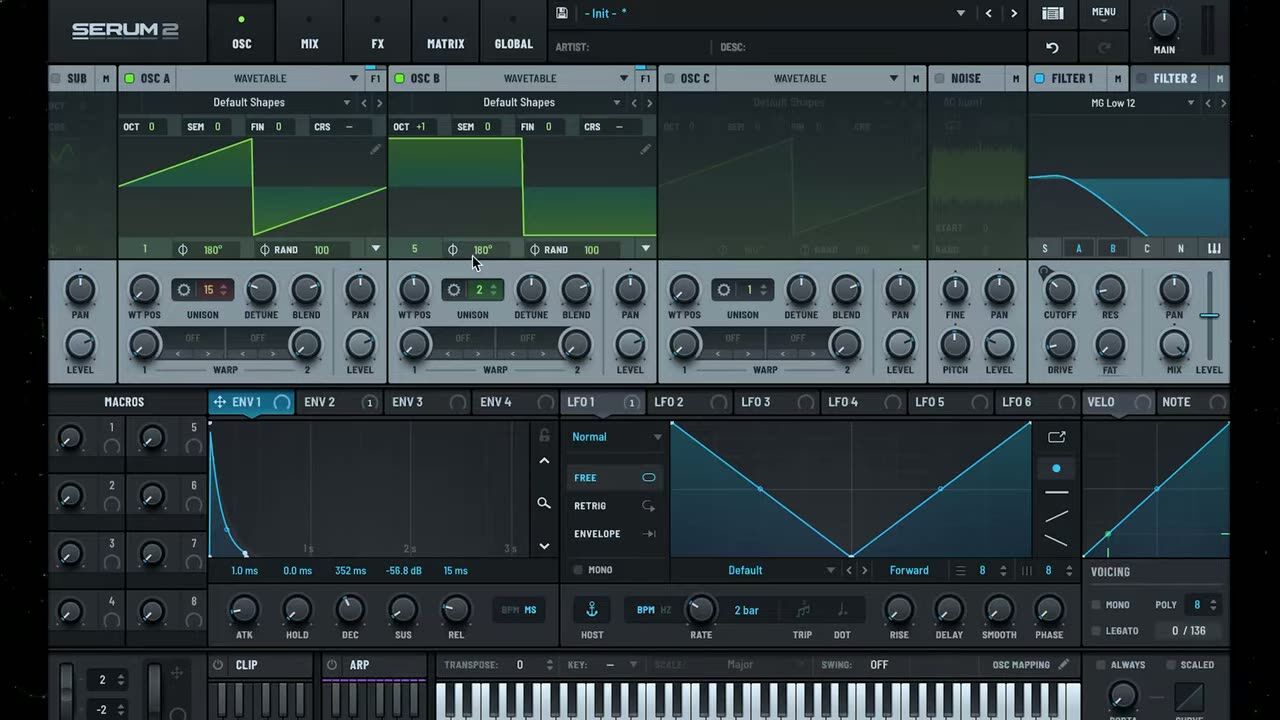The image size is (1280, 720).
Task: Route filter to oscillator B
Action: tap(1113, 249)
